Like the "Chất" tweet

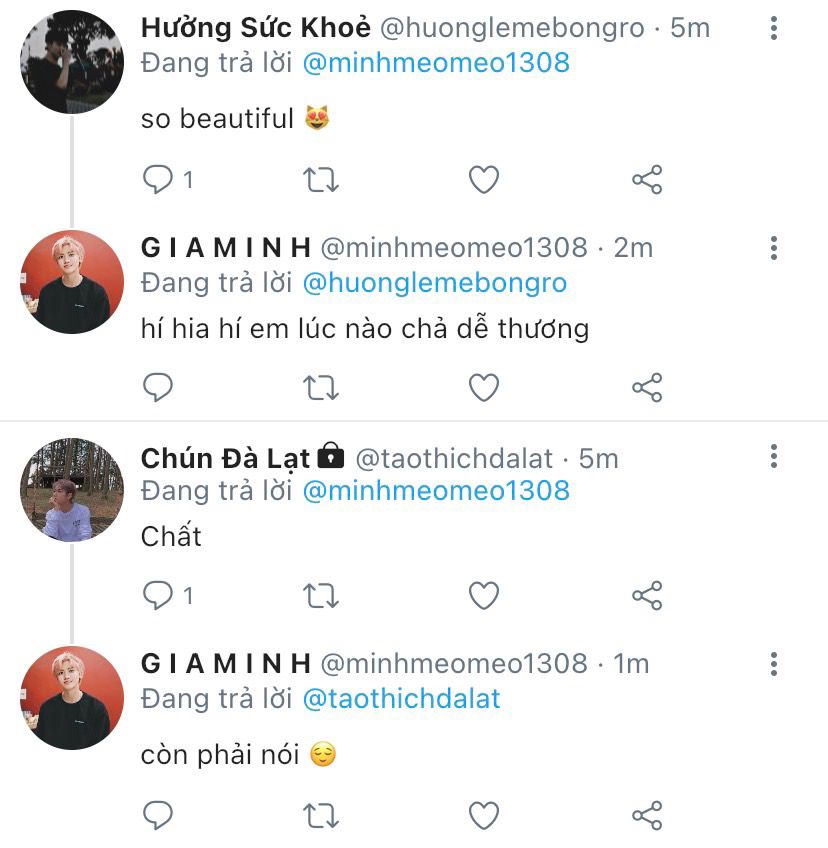coord(484,596)
